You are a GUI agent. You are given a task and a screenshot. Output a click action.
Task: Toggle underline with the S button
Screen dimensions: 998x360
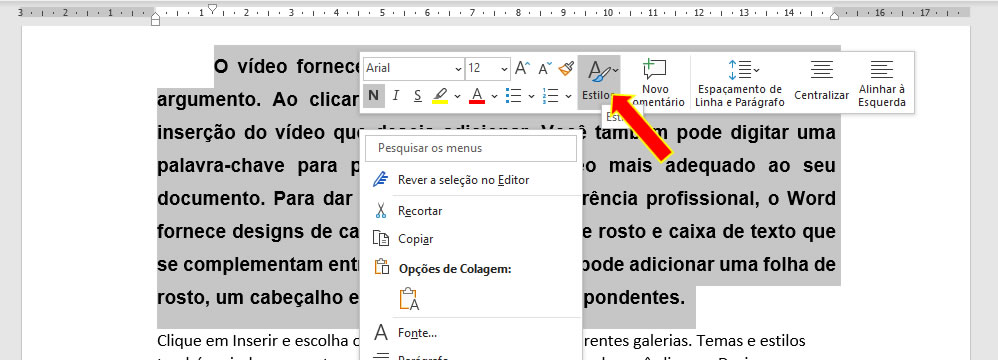click(418, 95)
